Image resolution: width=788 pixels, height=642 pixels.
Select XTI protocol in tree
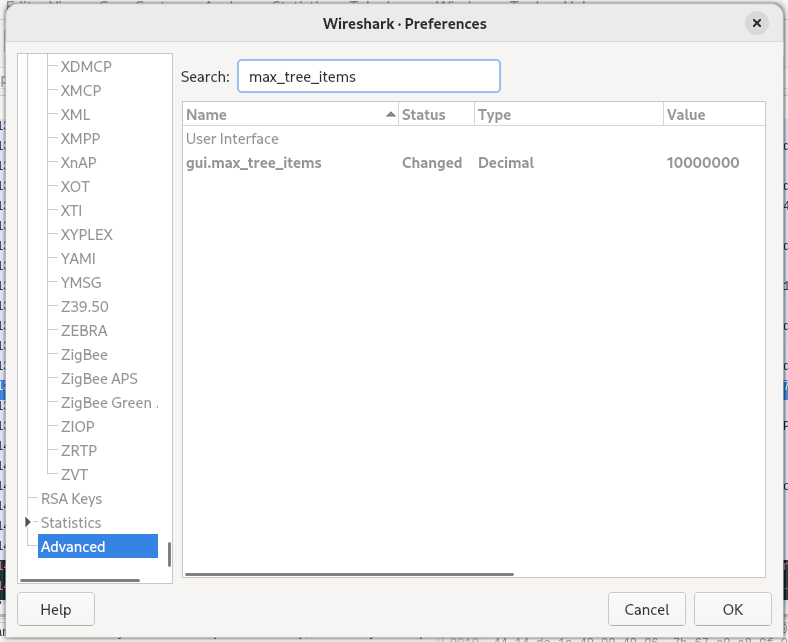pos(71,211)
